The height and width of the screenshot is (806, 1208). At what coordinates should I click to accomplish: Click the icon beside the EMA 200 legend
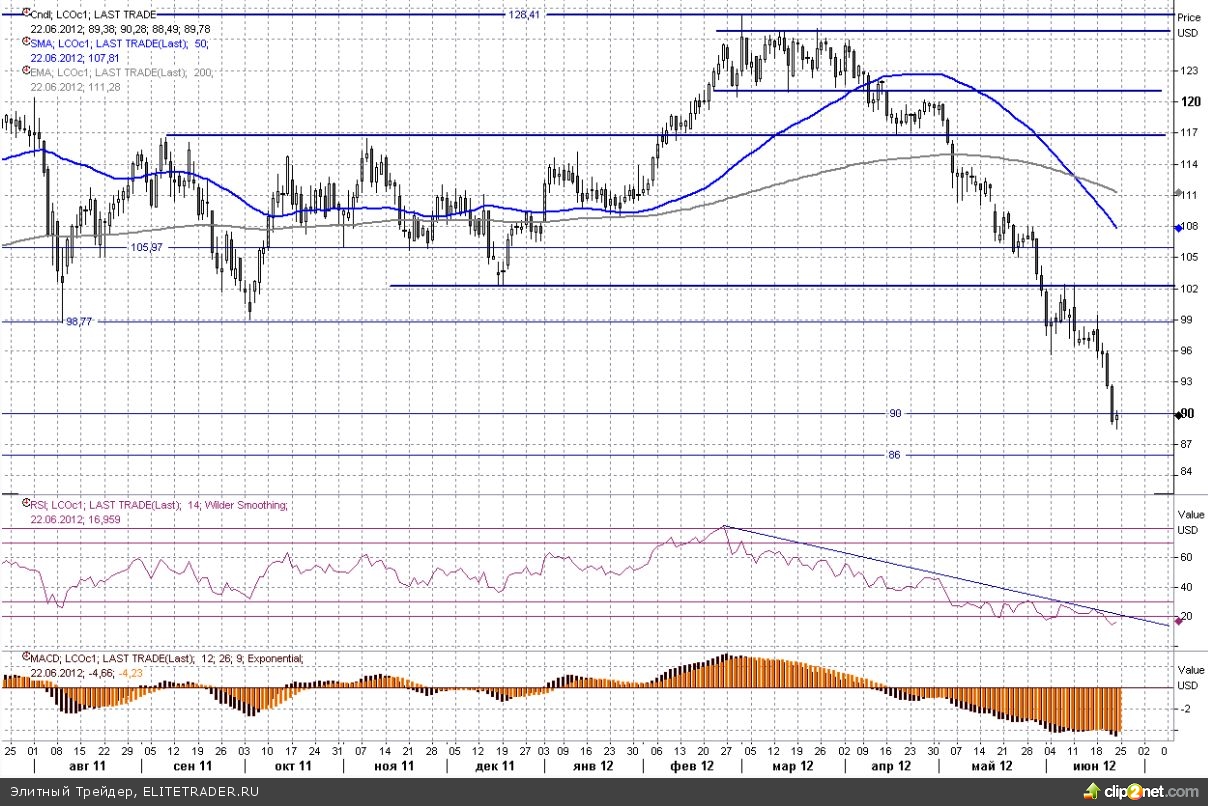point(25,72)
